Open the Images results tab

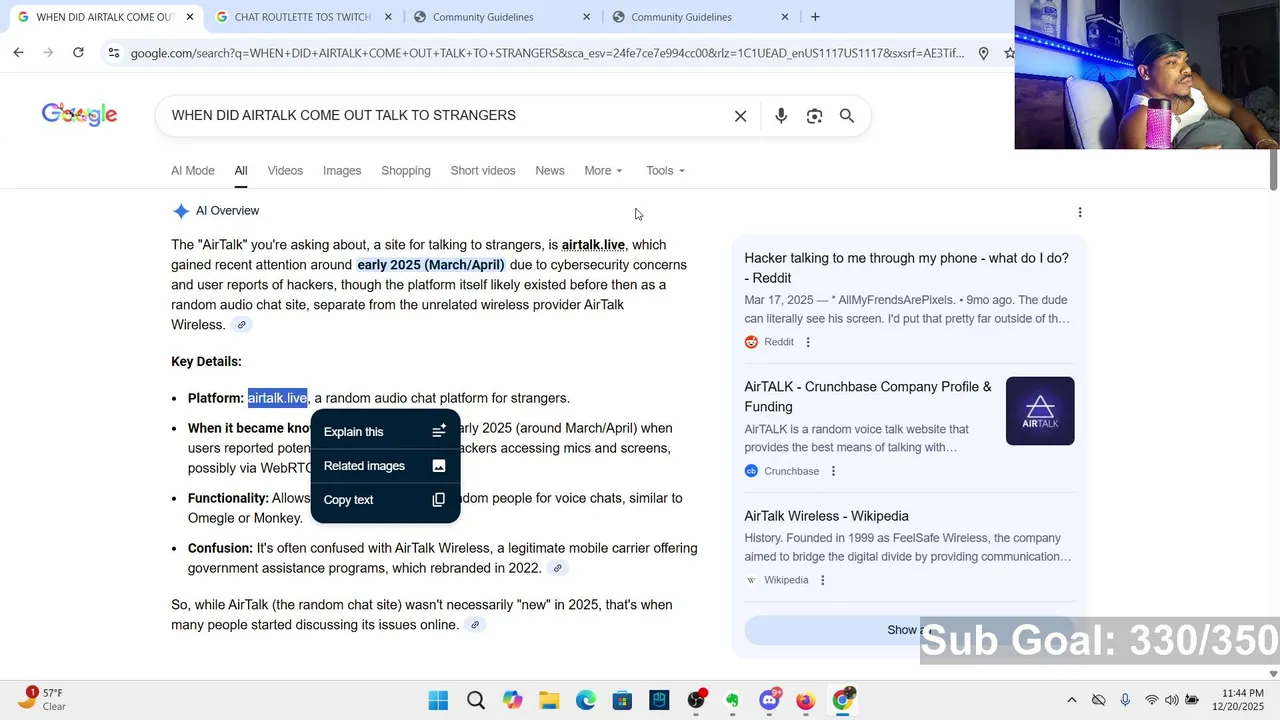click(x=342, y=171)
